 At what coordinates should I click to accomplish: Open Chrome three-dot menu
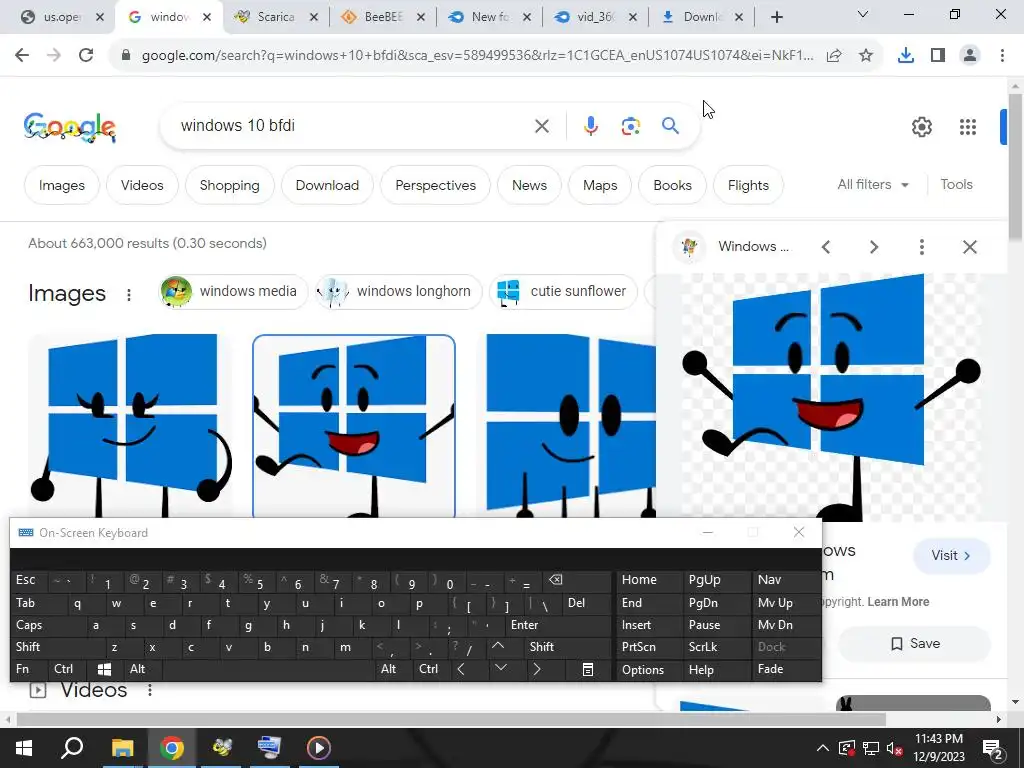pos(1002,56)
